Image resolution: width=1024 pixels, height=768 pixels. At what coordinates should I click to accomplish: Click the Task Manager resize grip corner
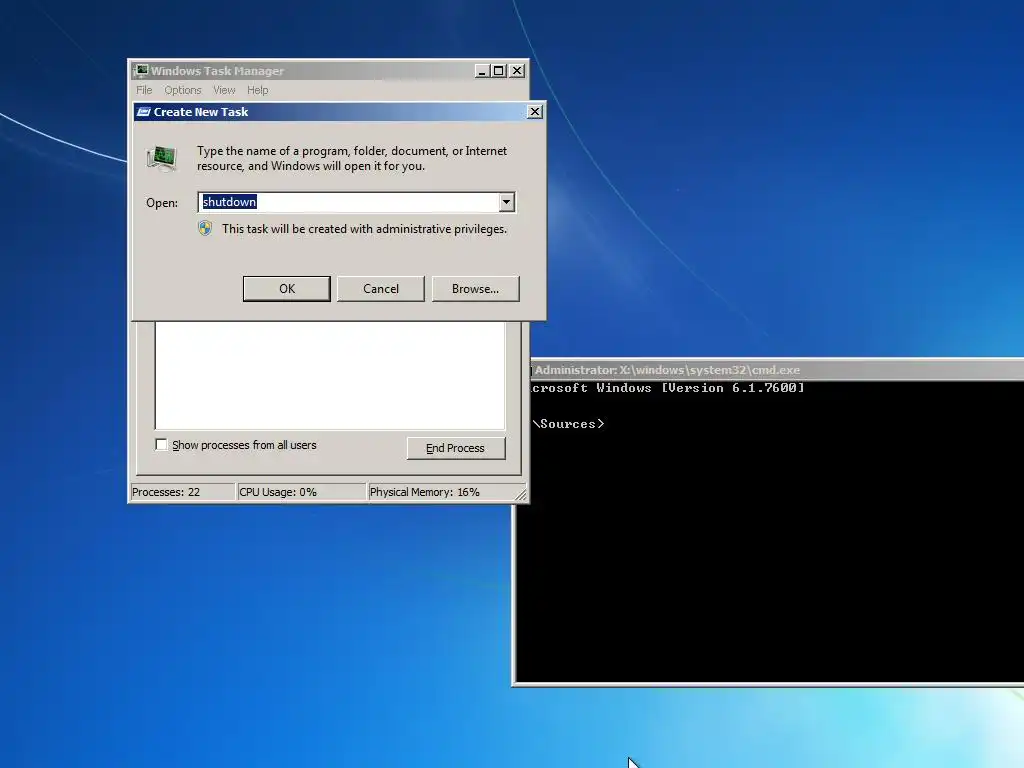(521, 495)
